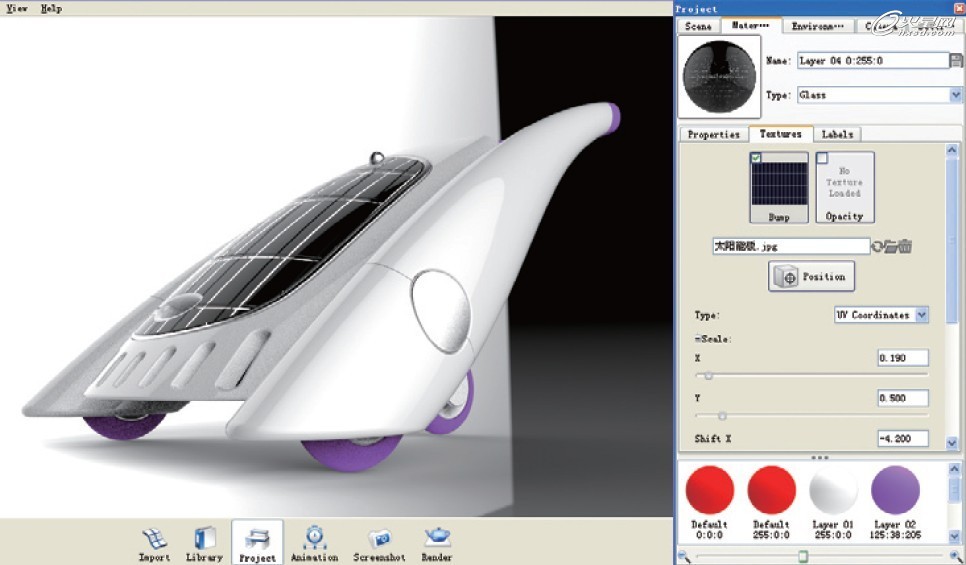The image size is (966, 565).
Task: Open the material Type Glass dropdown
Action: [955, 95]
